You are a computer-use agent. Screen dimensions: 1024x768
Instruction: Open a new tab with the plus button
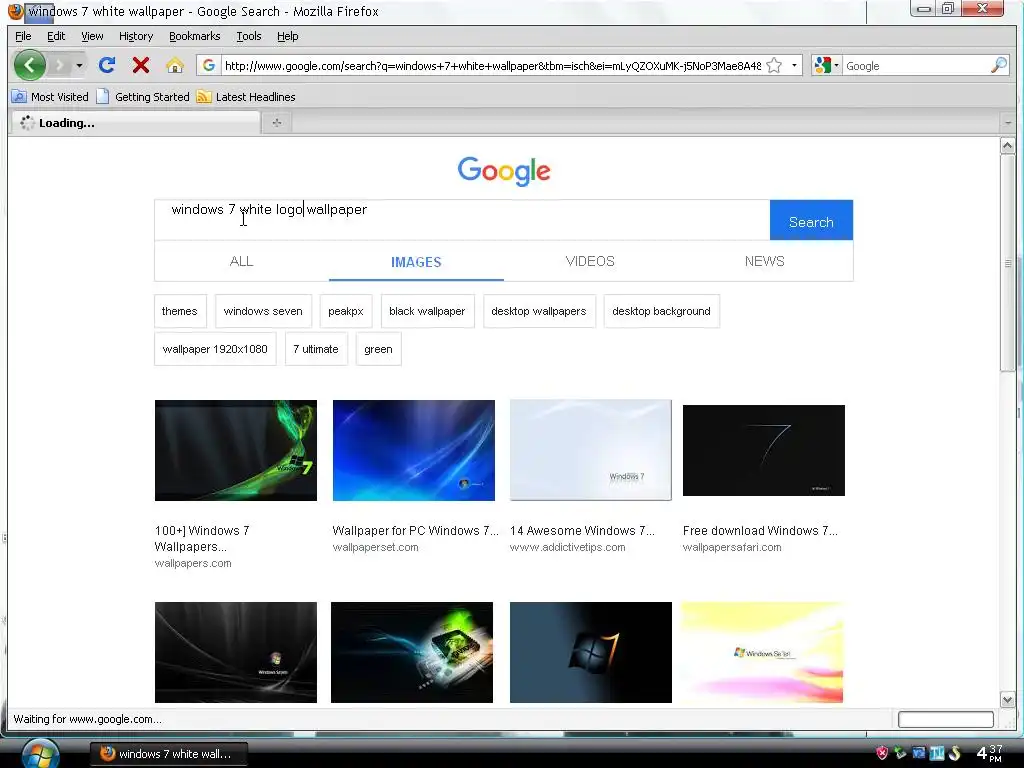click(x=277, y=123)
